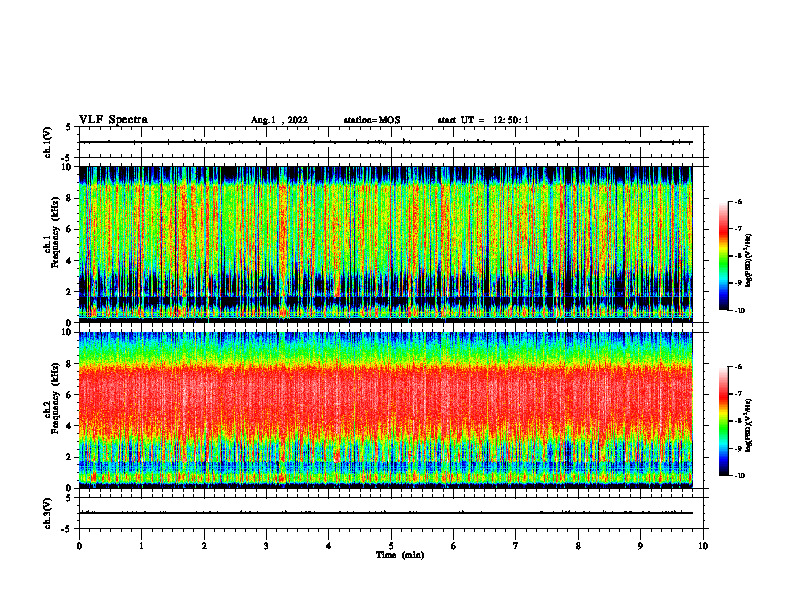Click time-axis tick label "7"
This screenshot has height=612, width=792.
point(516,546)
